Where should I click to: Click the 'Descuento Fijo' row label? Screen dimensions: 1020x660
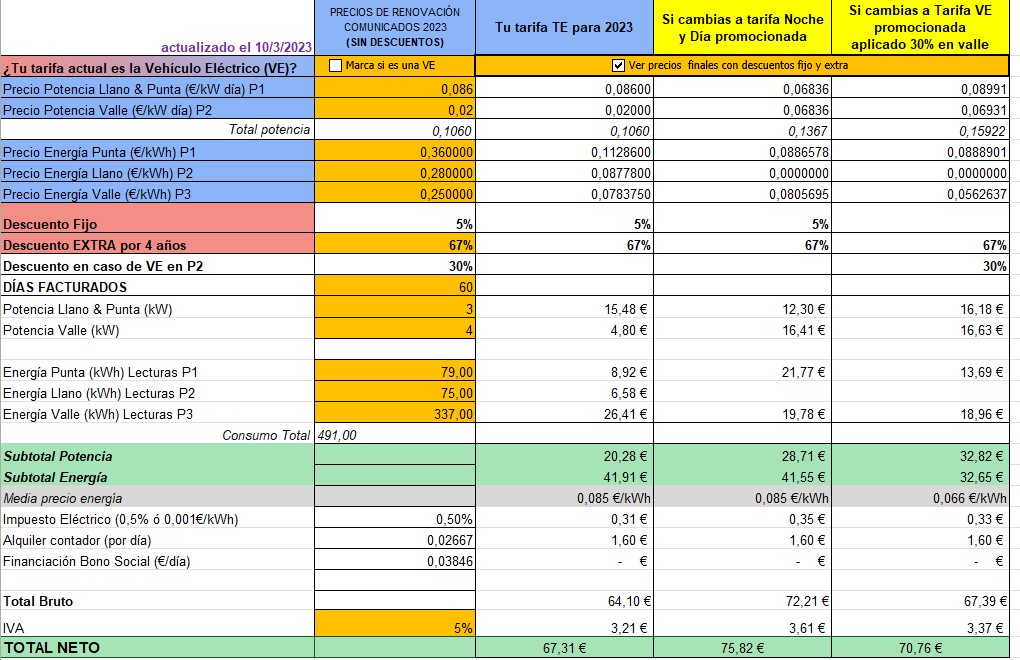click(x=50, y=224)
